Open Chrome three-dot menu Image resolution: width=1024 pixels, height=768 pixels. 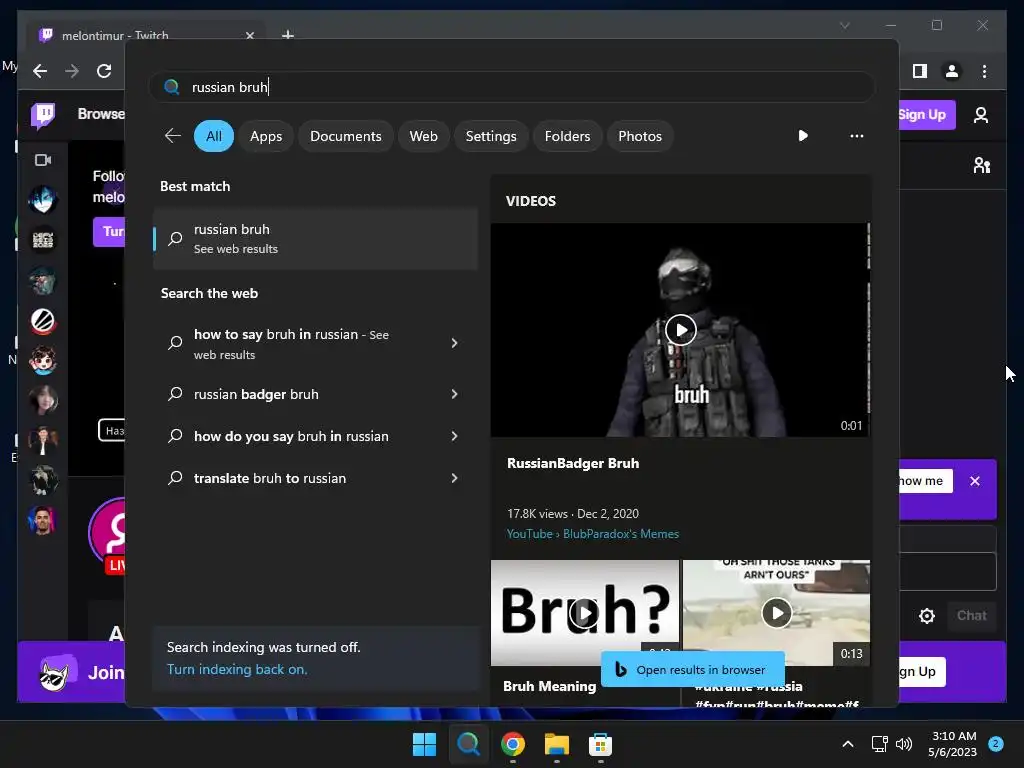click(984, 71)
